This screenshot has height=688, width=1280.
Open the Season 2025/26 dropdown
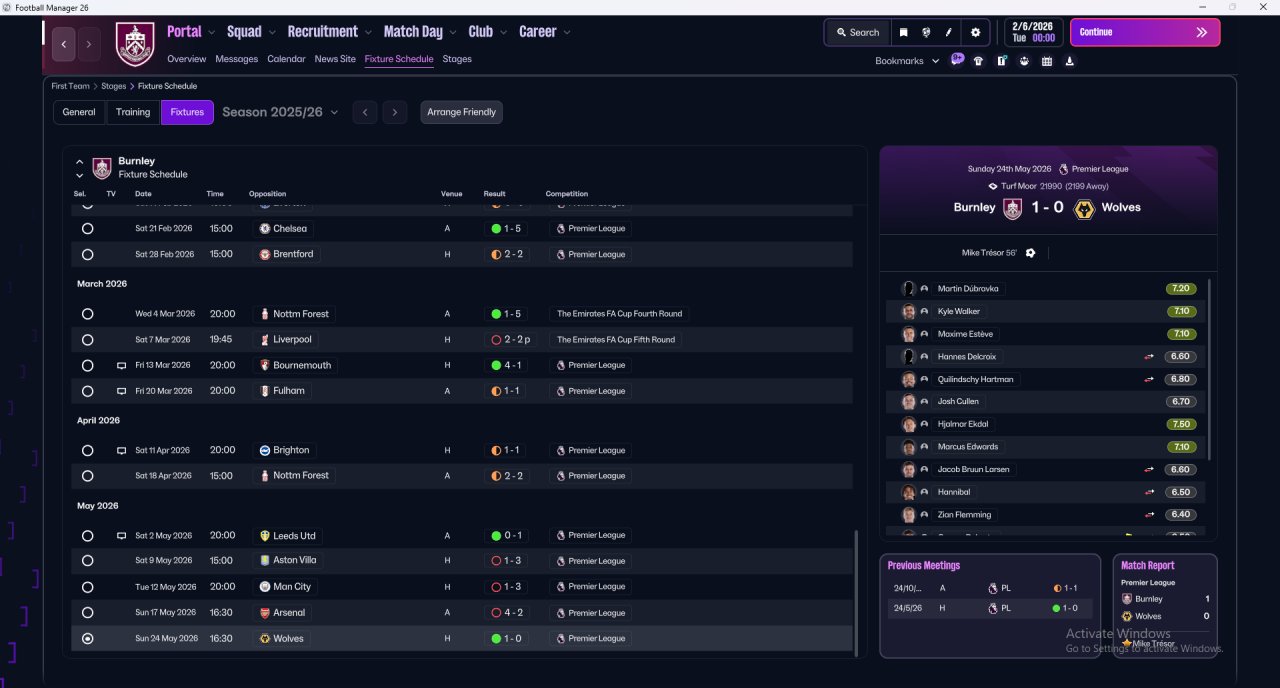(x=280, y=112)
